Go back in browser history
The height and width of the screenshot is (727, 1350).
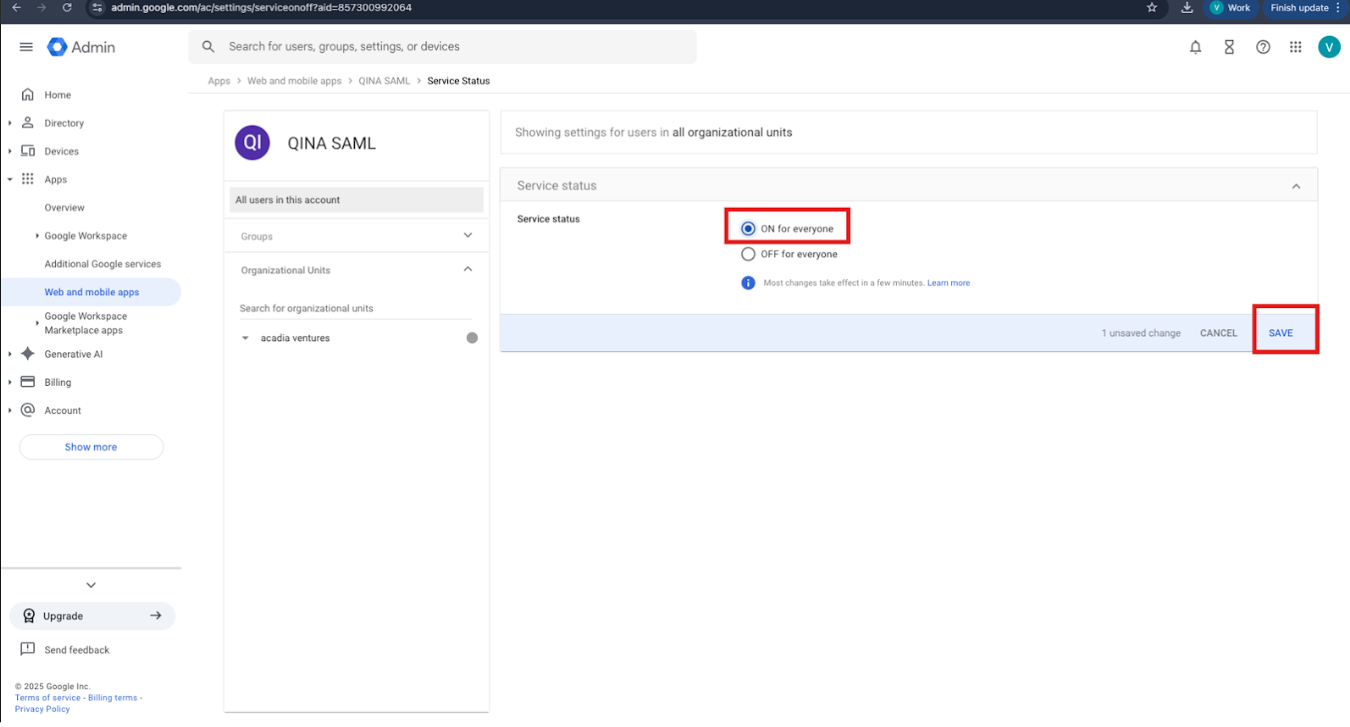click(x=16, y=8)
